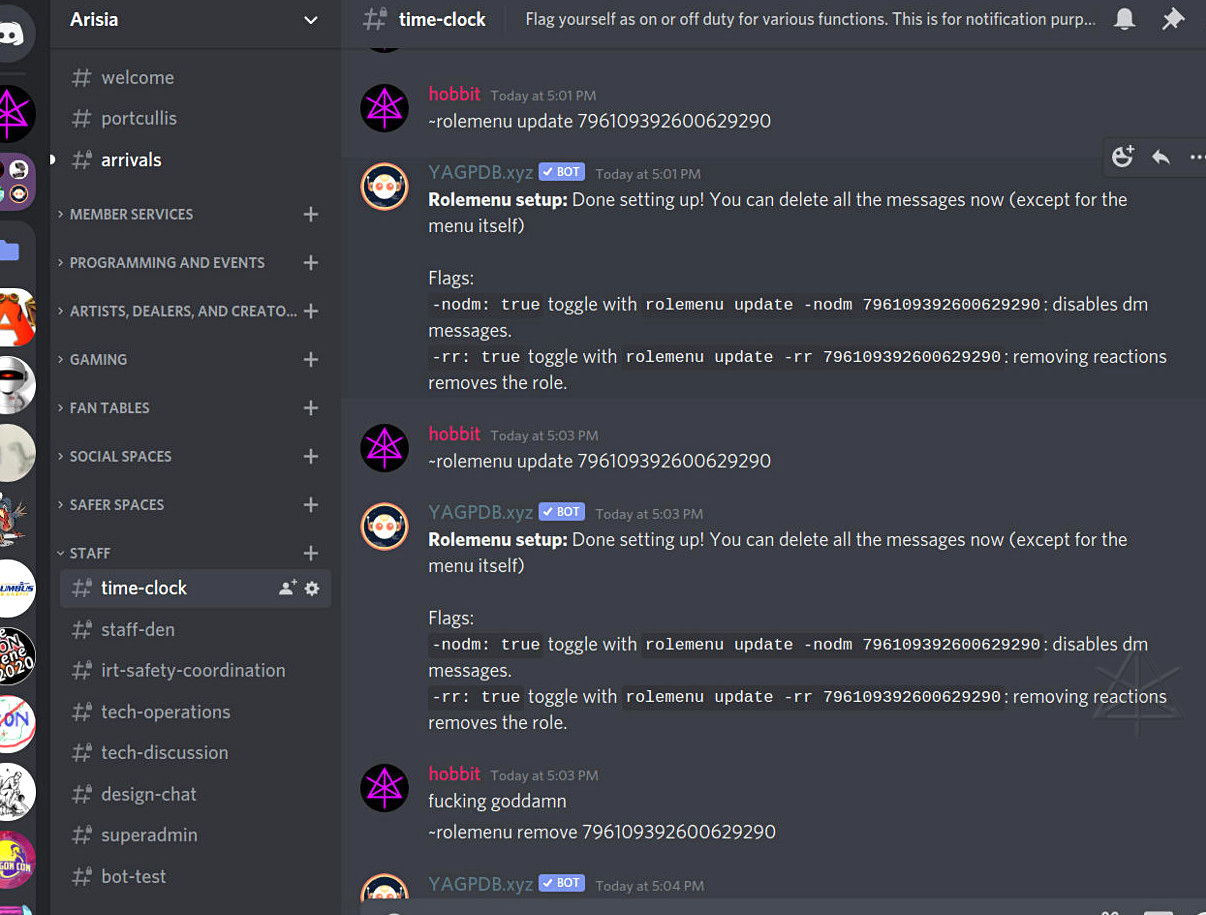Viewport: 1206px width, 915px height.
Task: Create invite for time-clock channel
Action: tap(287, 588)
